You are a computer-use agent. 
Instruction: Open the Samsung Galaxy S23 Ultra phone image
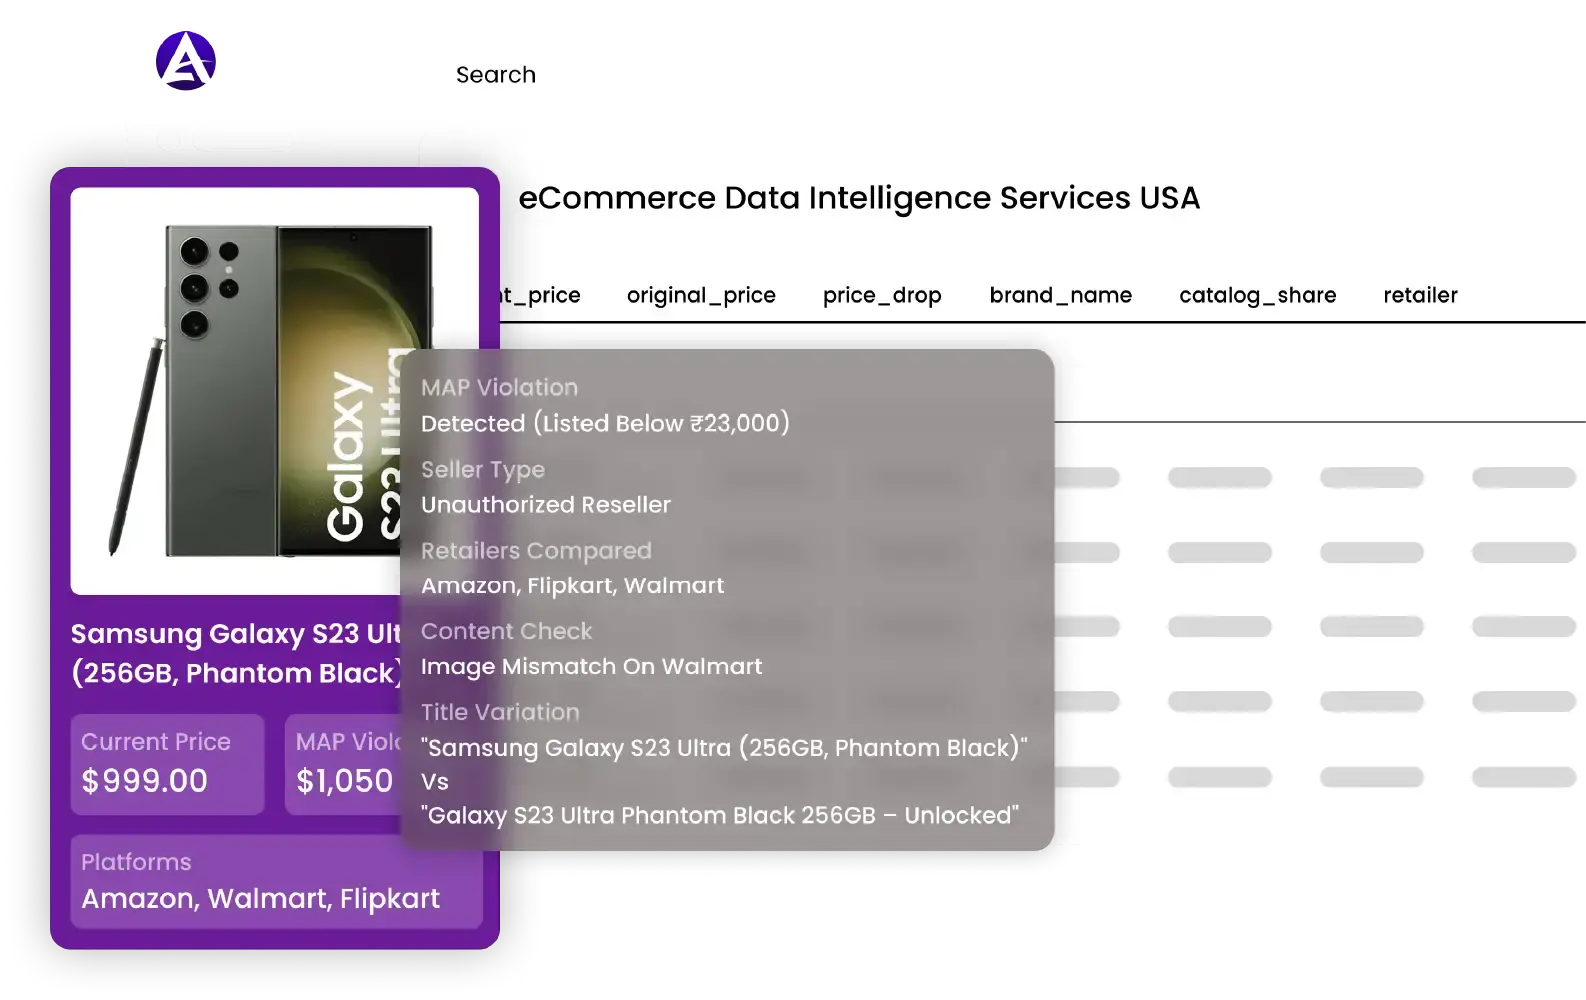(270, 390)
